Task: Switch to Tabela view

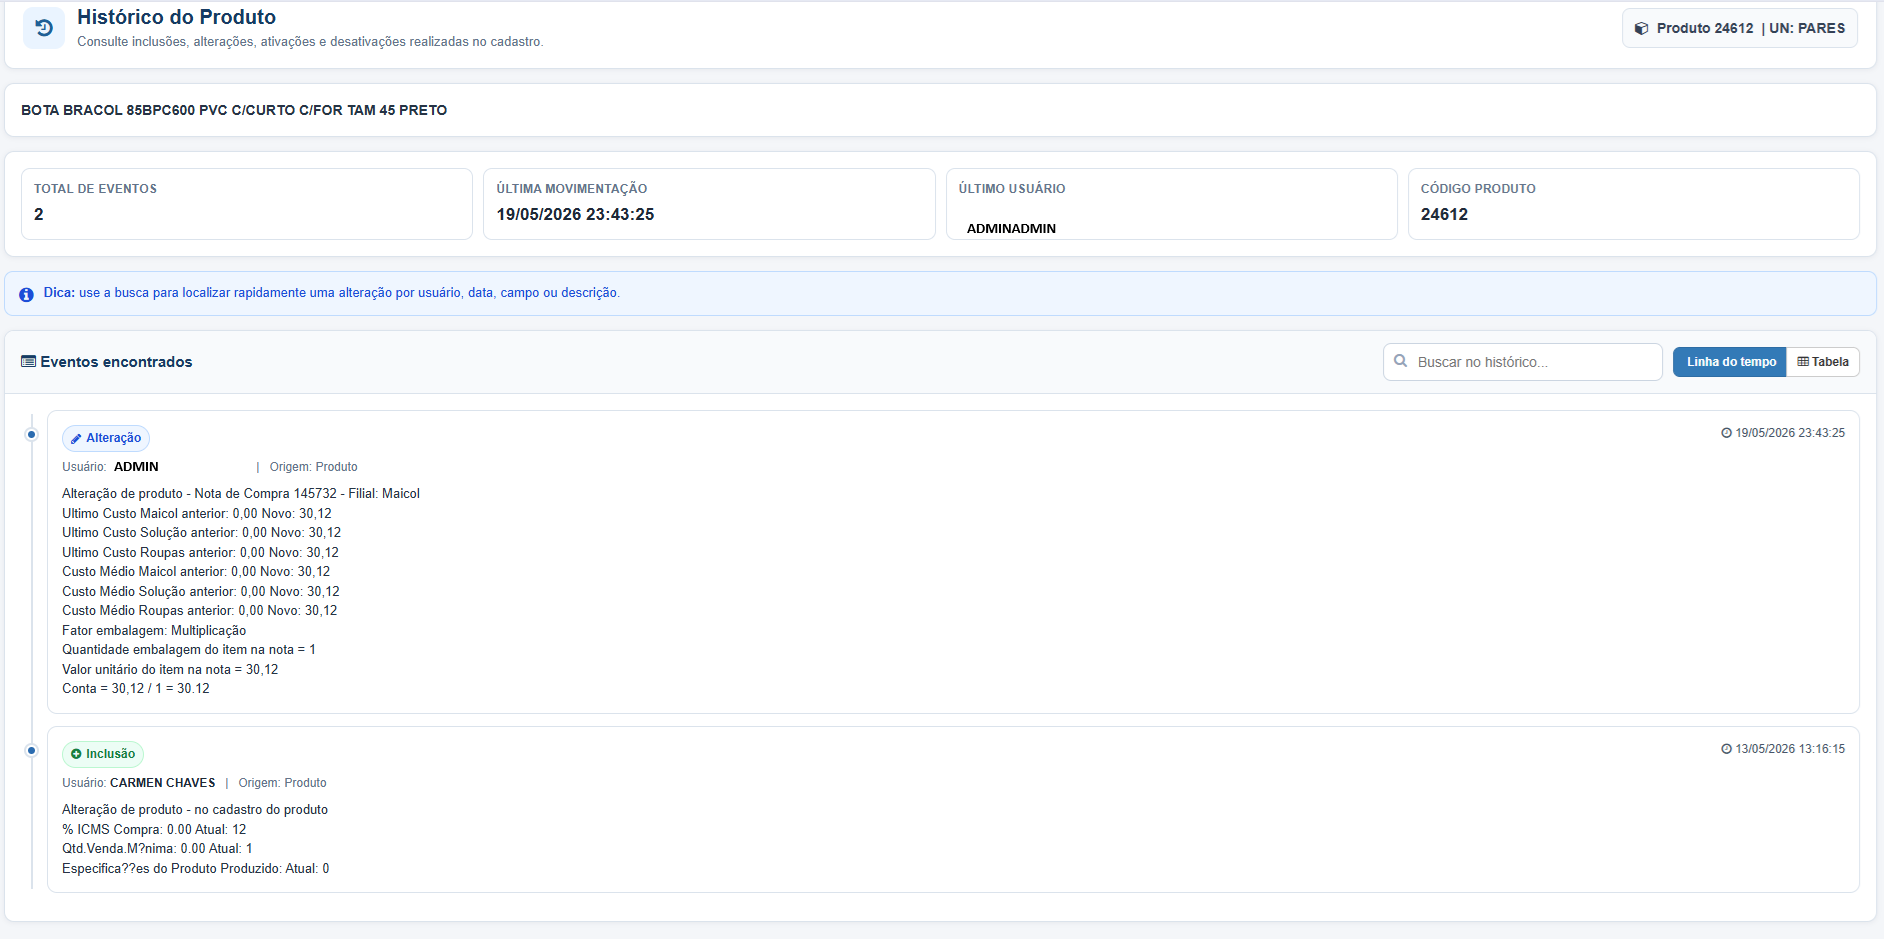Action: [1823, 362]
